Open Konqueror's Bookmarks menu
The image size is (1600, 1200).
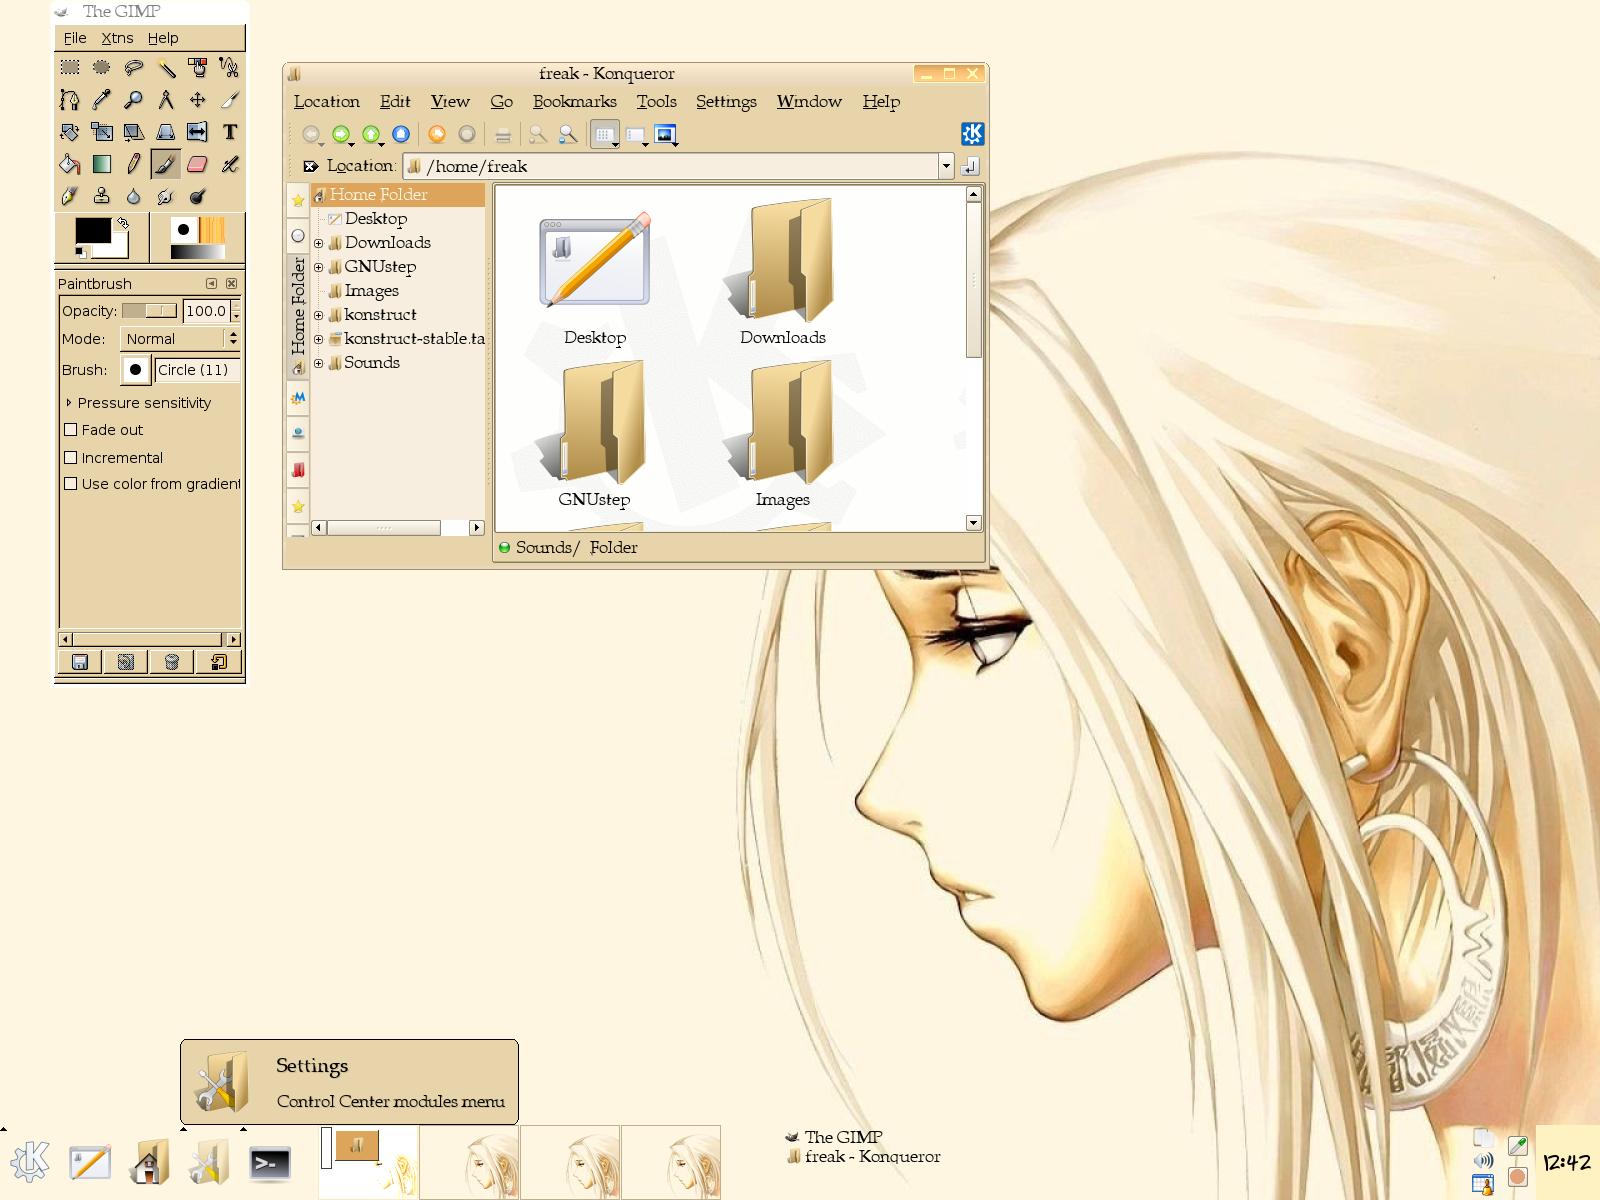(575, 101)
